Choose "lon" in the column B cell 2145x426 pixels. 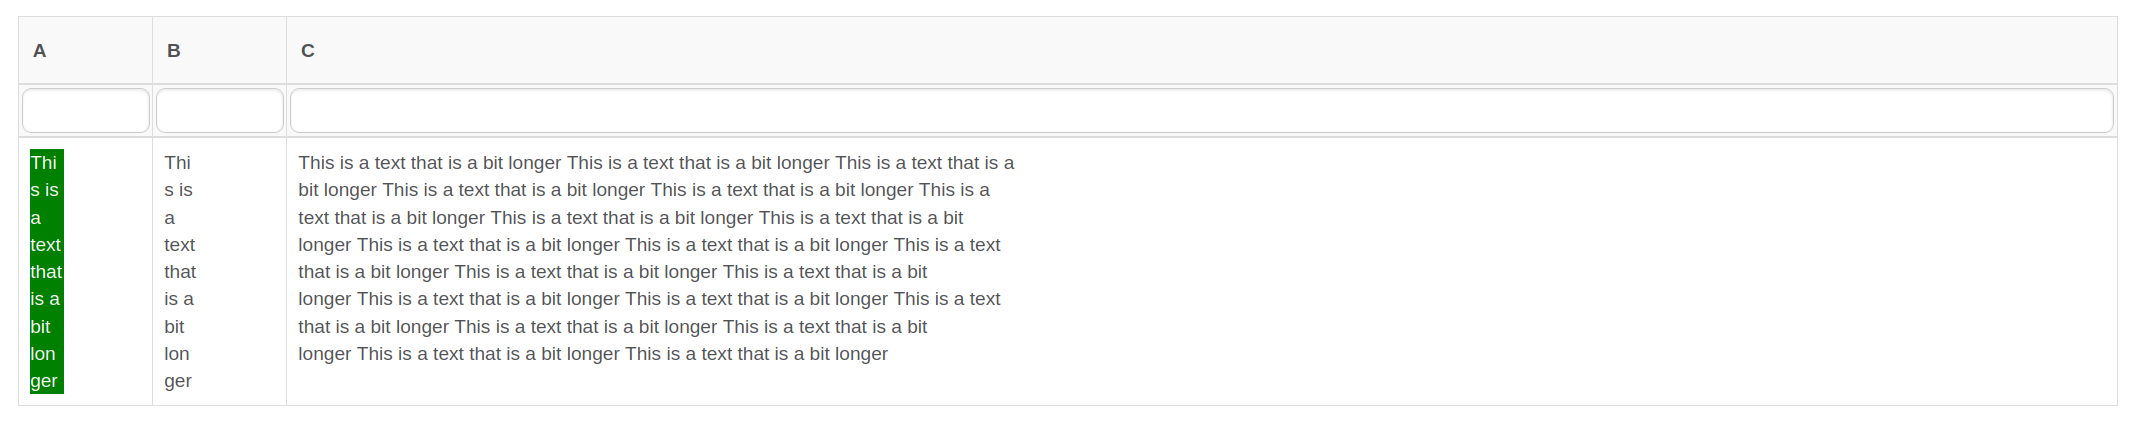click(x=177, y=354)
